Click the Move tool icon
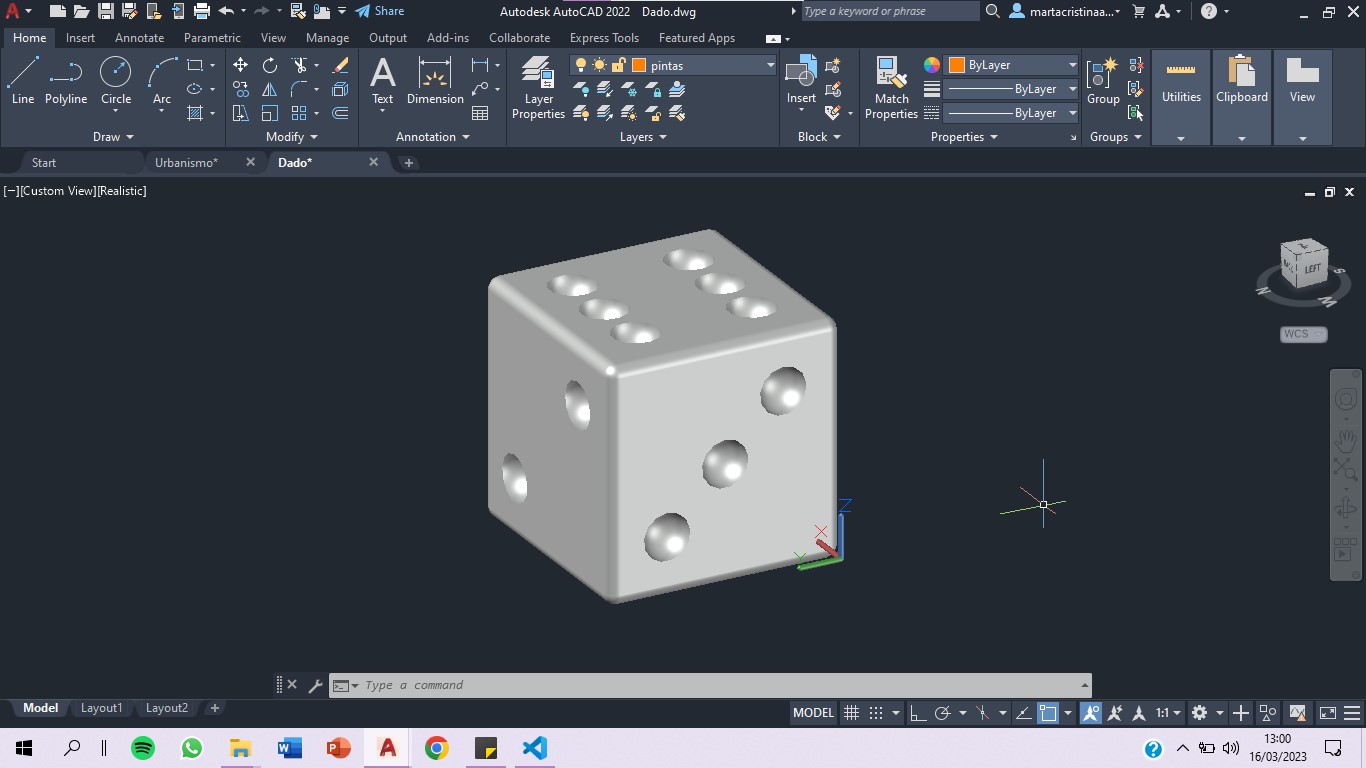The width and height of the screenshot is (1366, 768). [x=240, y=65]
